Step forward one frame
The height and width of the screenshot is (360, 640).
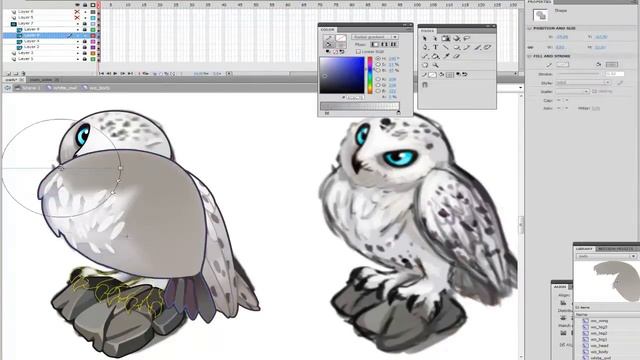click(x=123, y=73)
